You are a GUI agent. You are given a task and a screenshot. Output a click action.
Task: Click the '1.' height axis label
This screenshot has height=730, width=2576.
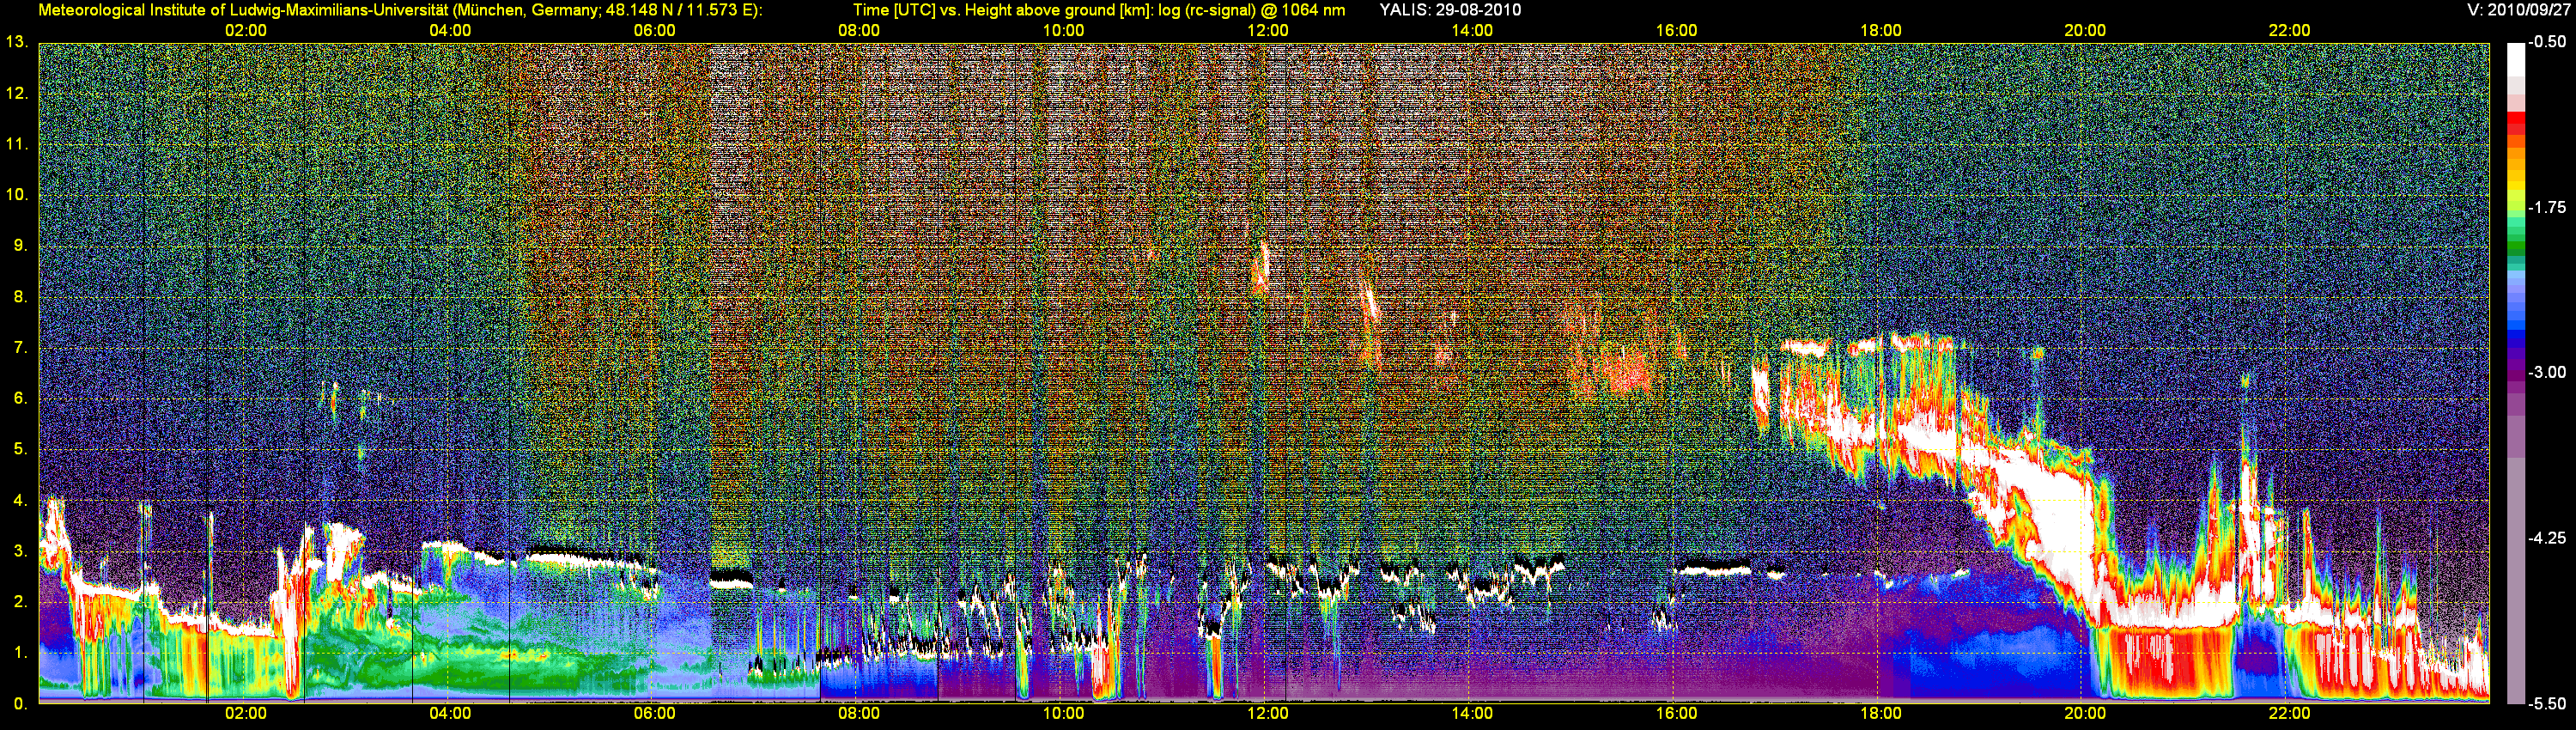point(20,653)
